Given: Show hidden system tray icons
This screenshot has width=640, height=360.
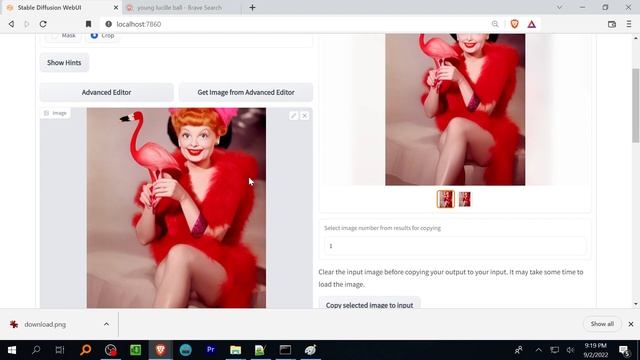Looking at the screenshot, I should [x=538, y=350].
